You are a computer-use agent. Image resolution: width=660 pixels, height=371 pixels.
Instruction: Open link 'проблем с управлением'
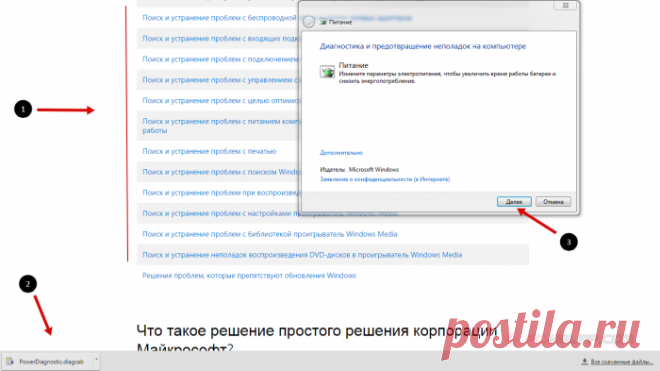[x=220, y=80]
